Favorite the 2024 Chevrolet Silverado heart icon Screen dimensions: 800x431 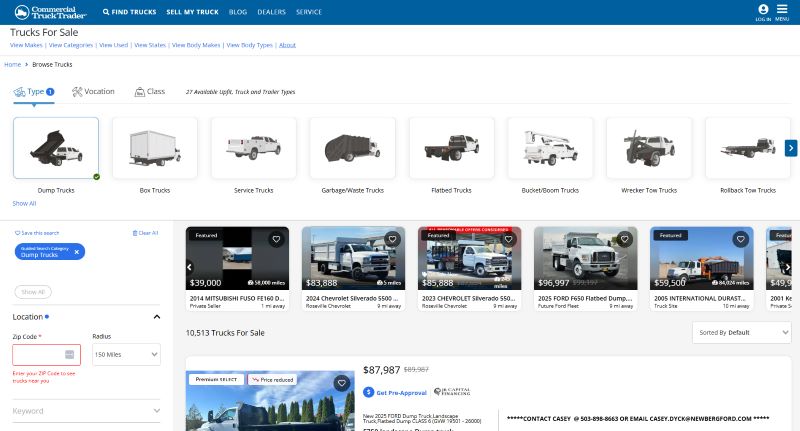point(392,239)
